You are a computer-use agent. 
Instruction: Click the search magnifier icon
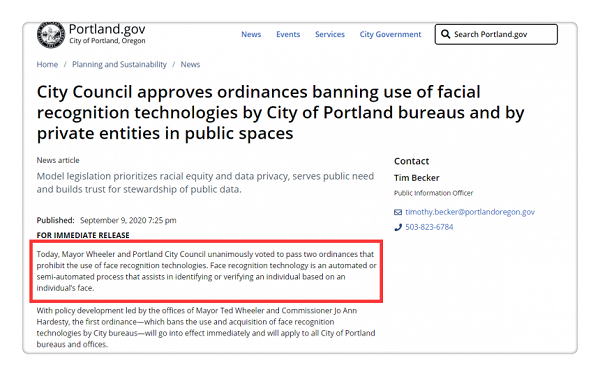(445, 34)
